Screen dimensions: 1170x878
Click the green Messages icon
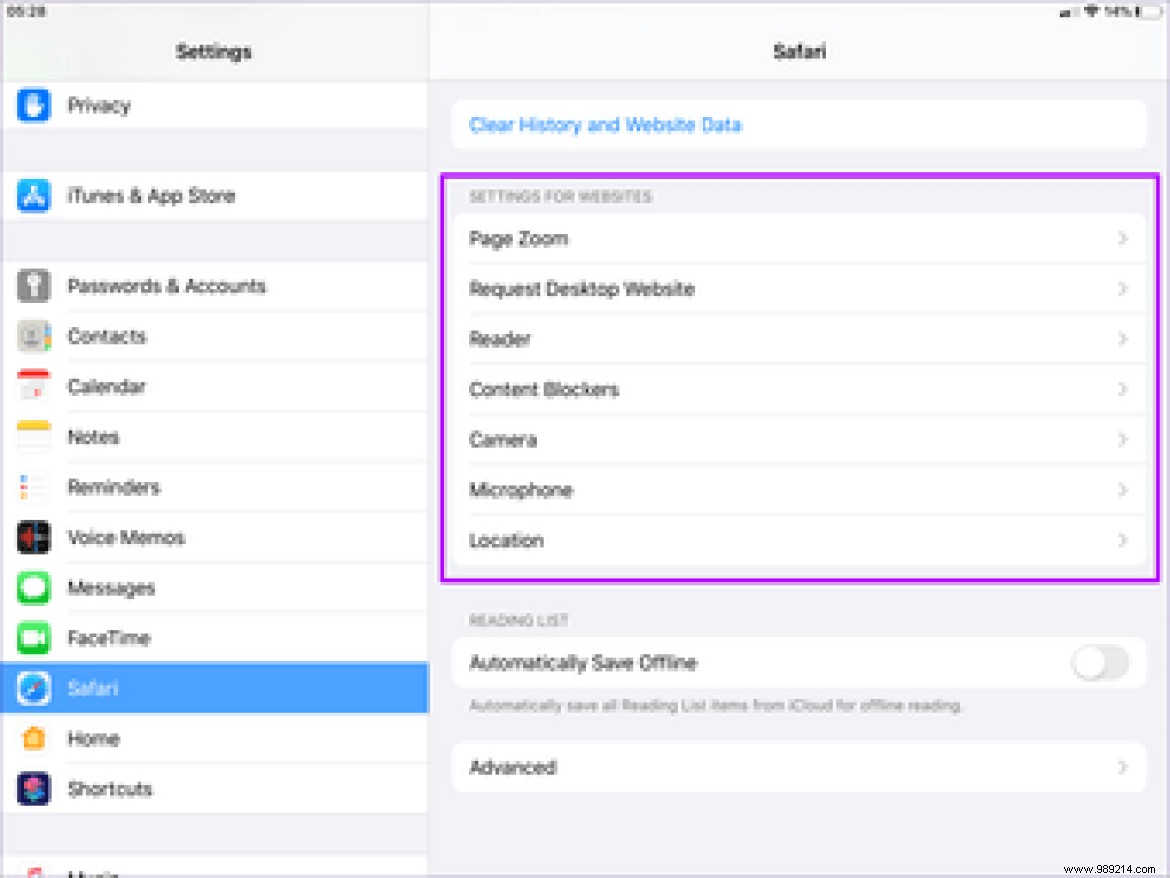[33, 588]
